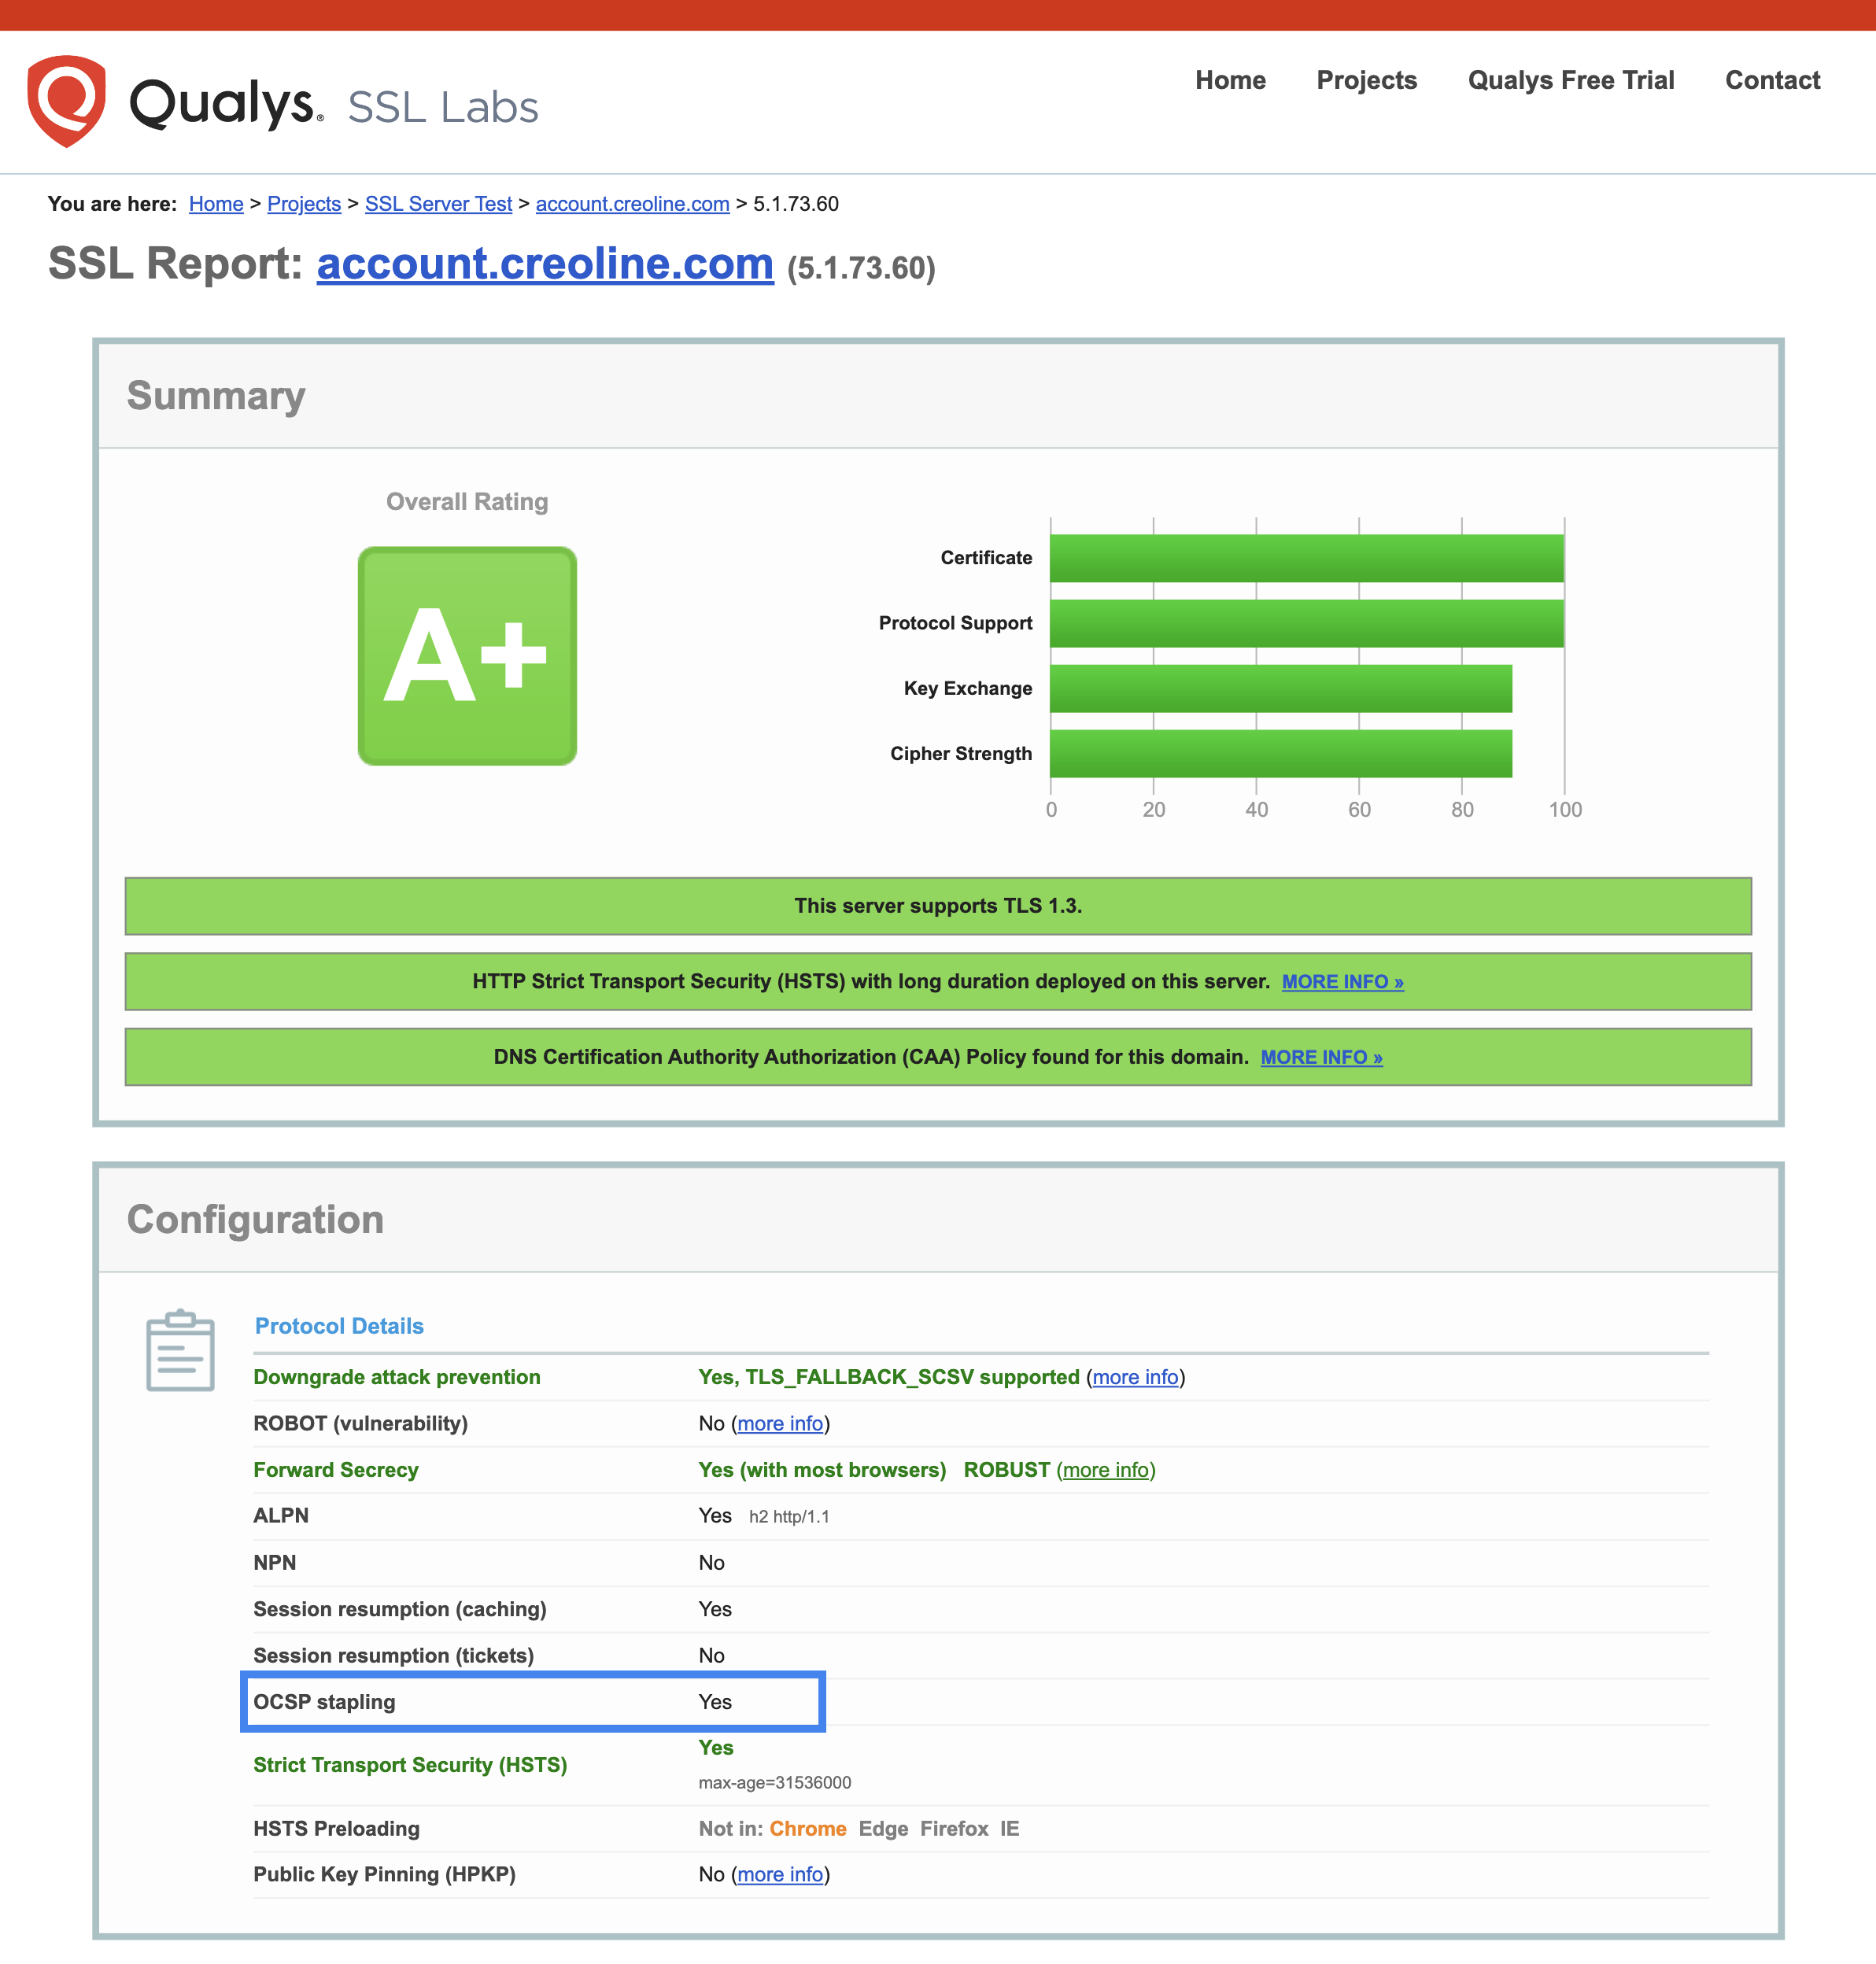Click the Key Exchange score bar
Image resolution: width=1876 pixels, height=1964 pixels.
pyautogui.click(x=1280, y=689)
